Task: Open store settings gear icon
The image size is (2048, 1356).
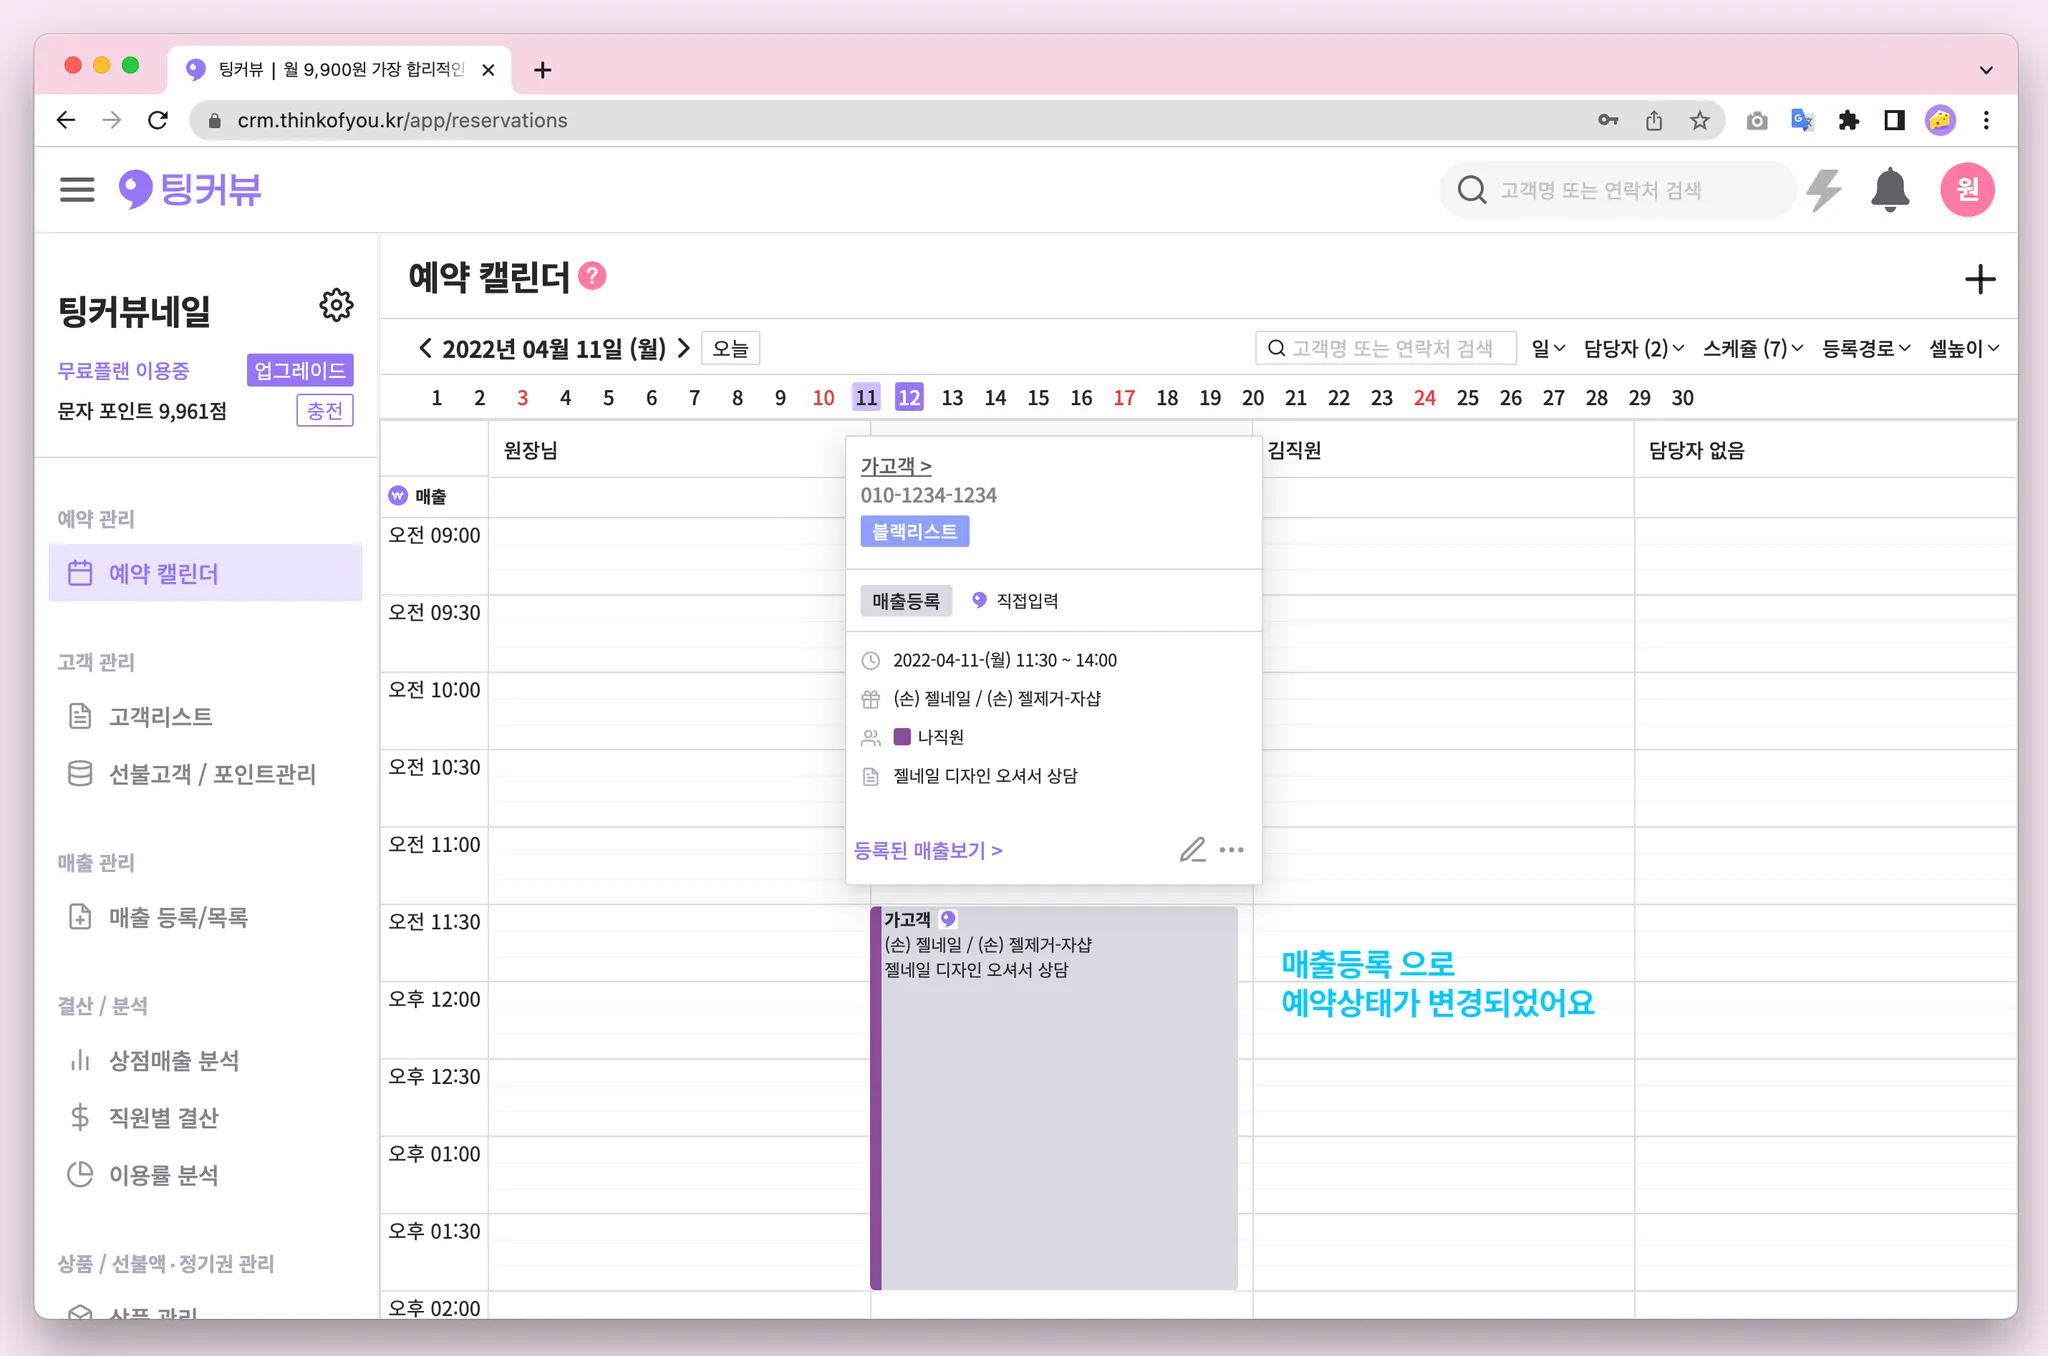Action: click(336, 306)
